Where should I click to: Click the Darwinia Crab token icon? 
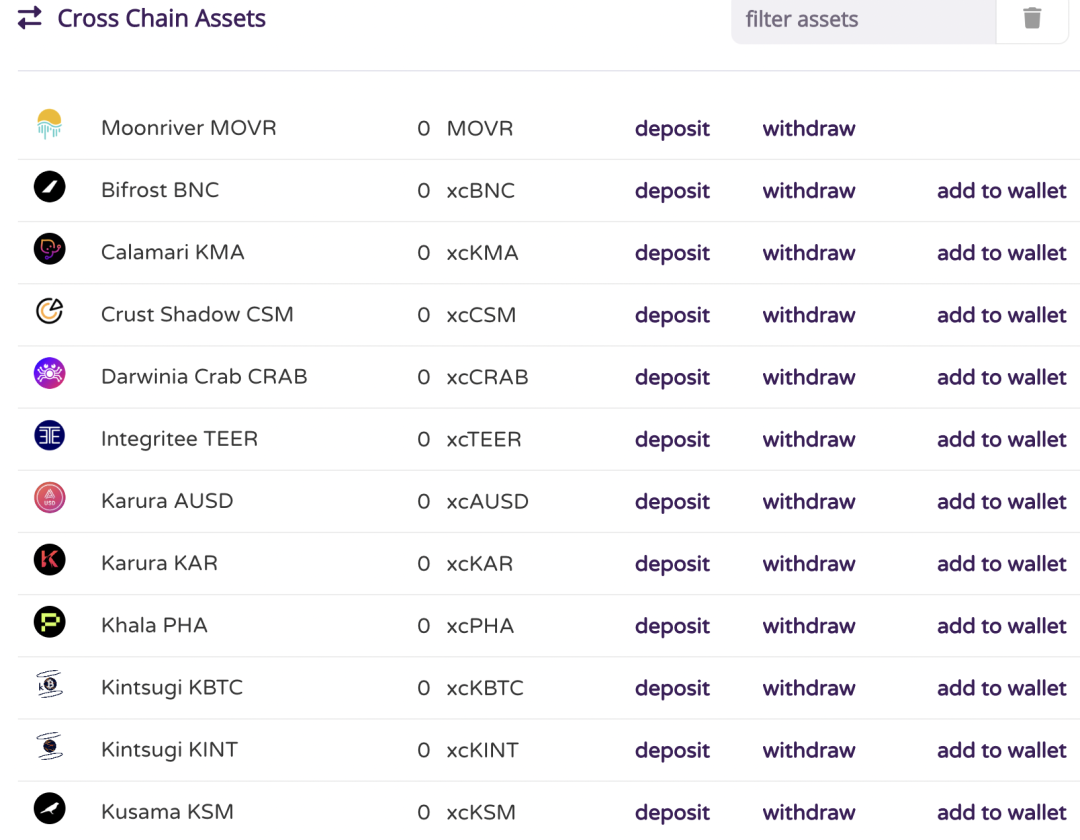[x=49, y=373]
